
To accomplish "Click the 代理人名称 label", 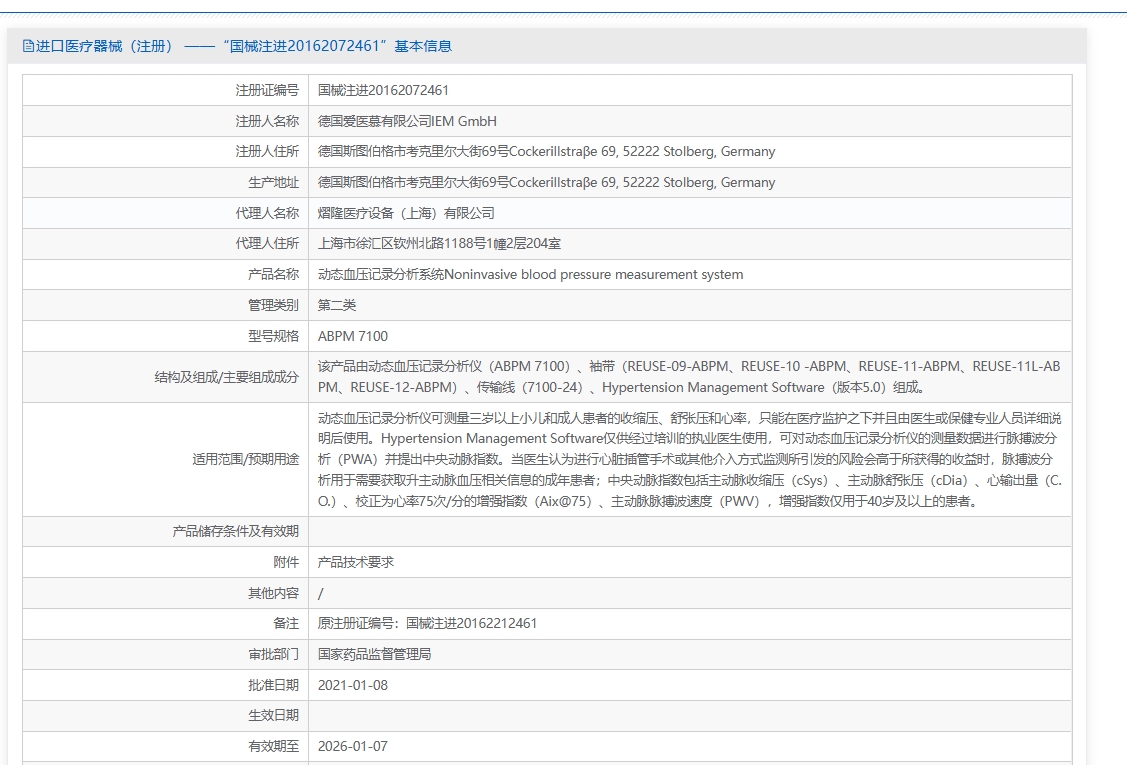I will tap(267, 214).
